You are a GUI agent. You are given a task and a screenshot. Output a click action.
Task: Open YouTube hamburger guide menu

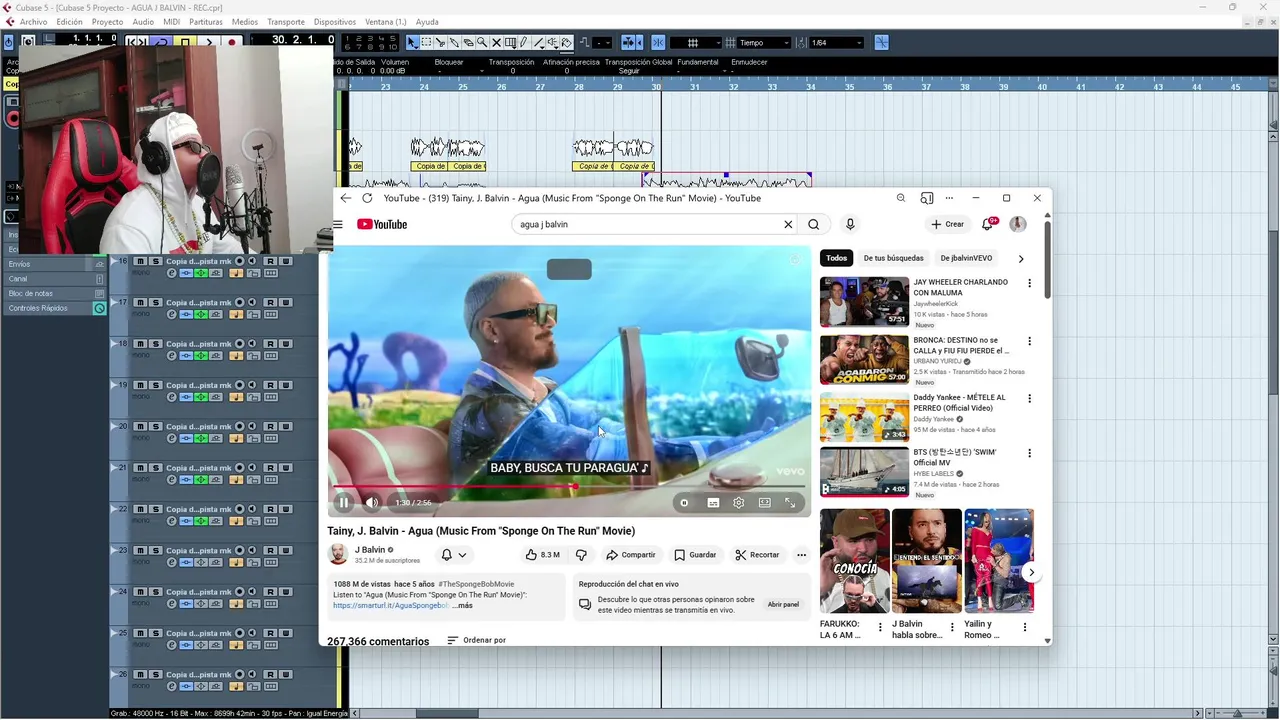click(x=338, y=224)
